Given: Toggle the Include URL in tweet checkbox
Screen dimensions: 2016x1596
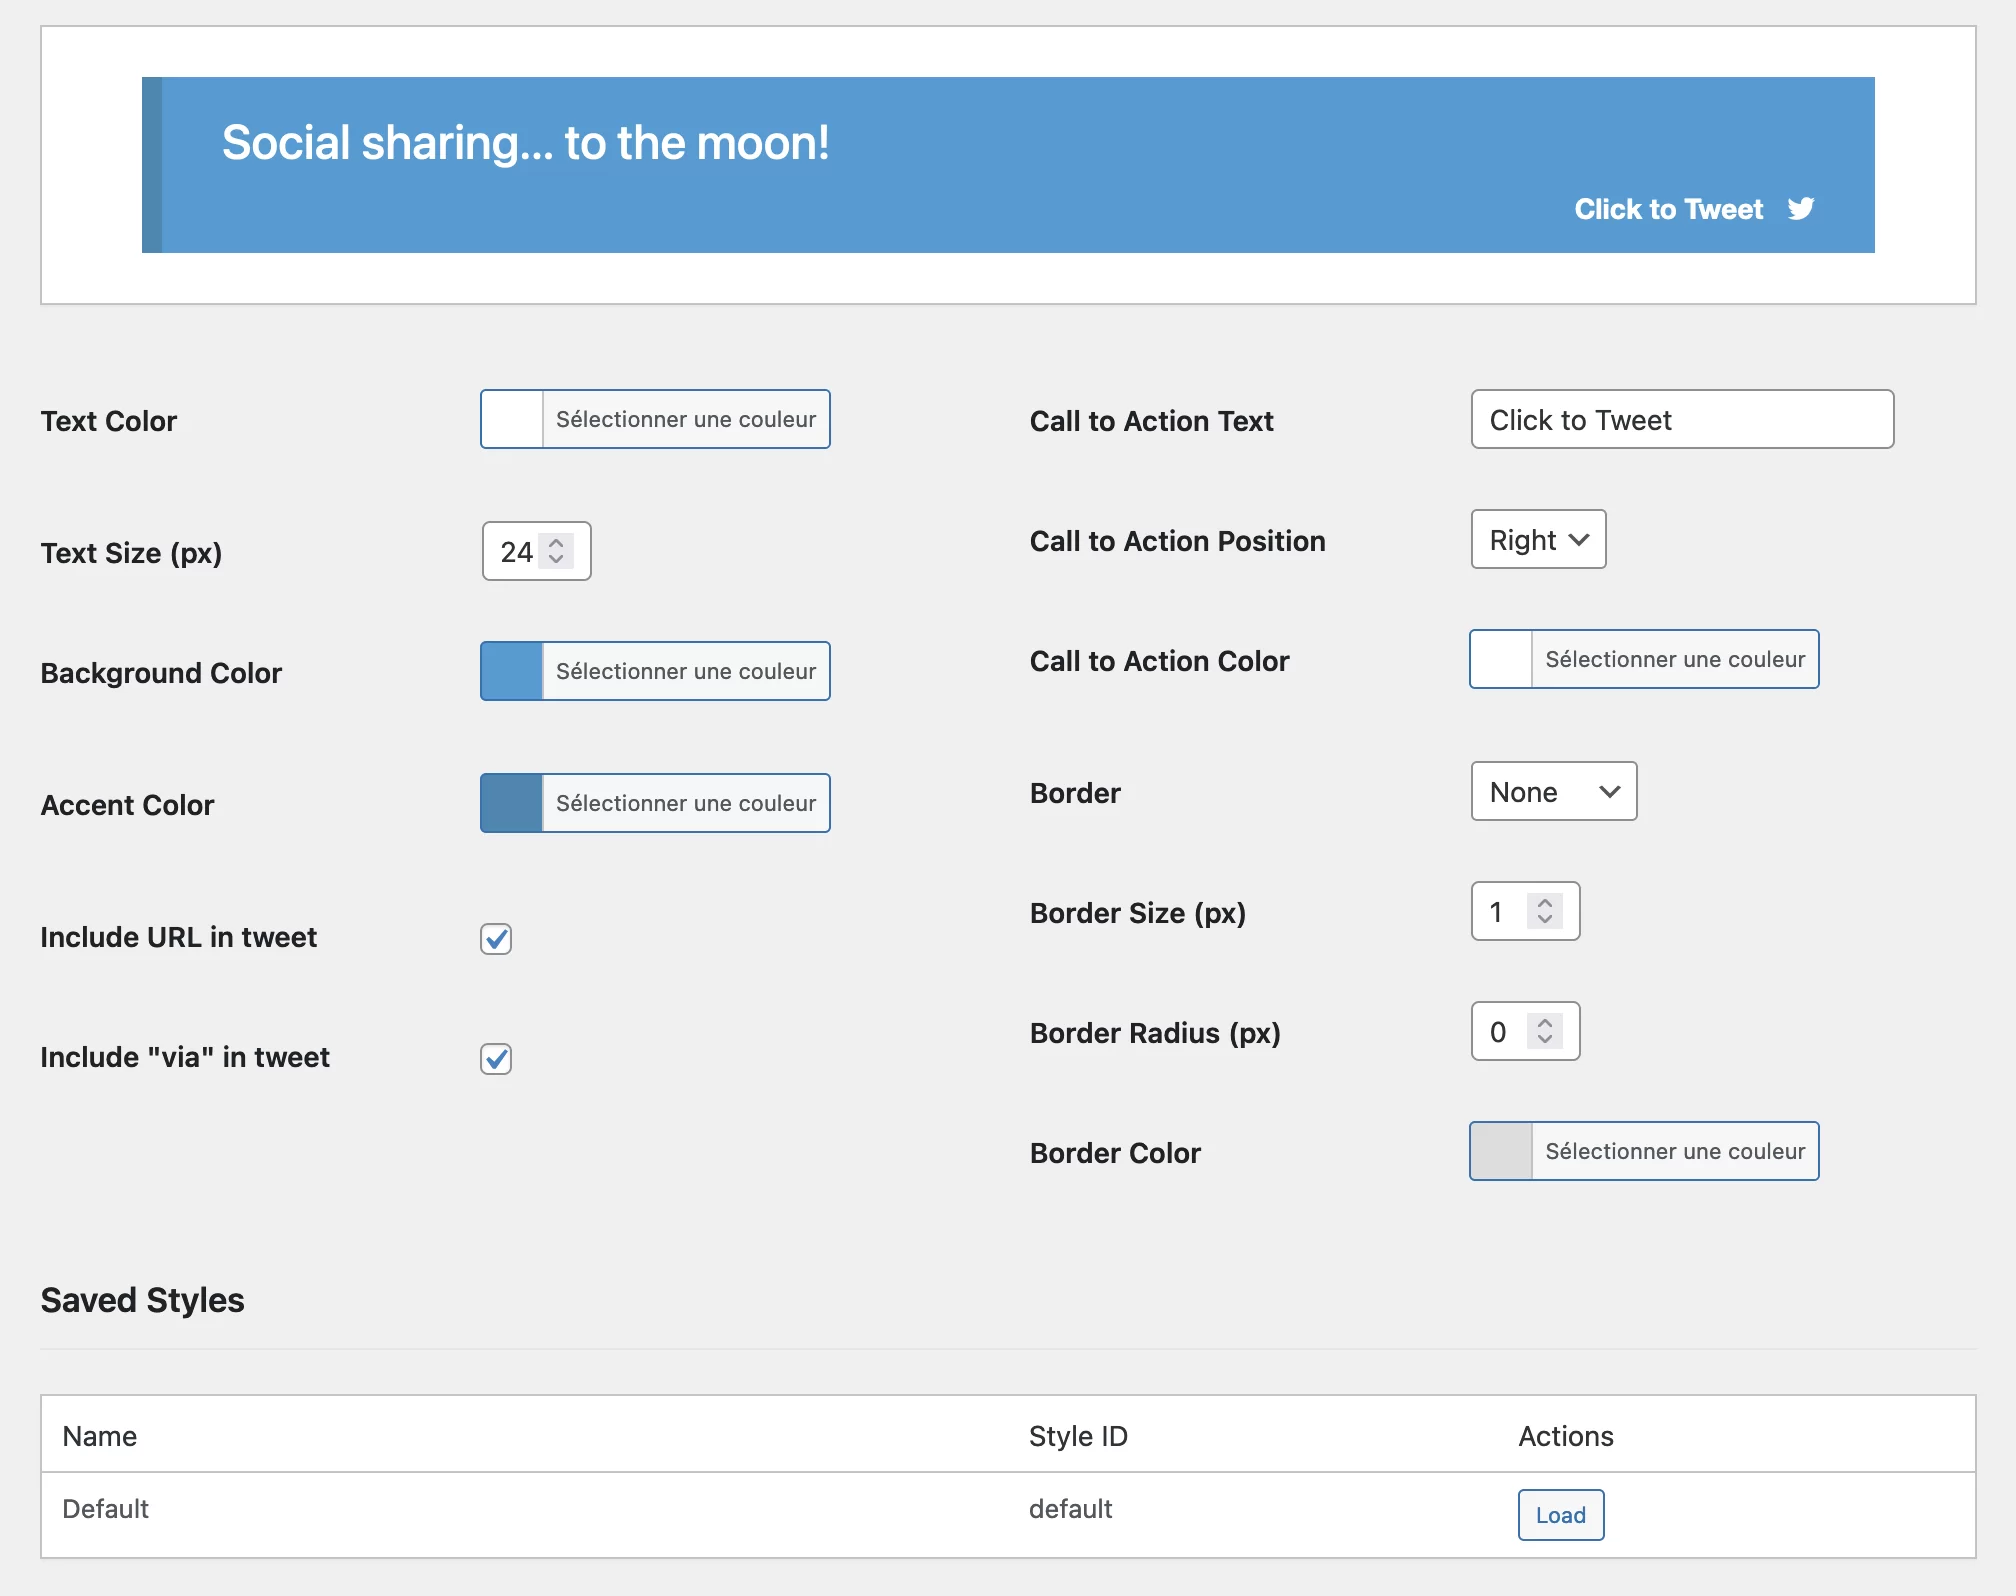Looking at the screenshot, I should [x=496, y=938].
